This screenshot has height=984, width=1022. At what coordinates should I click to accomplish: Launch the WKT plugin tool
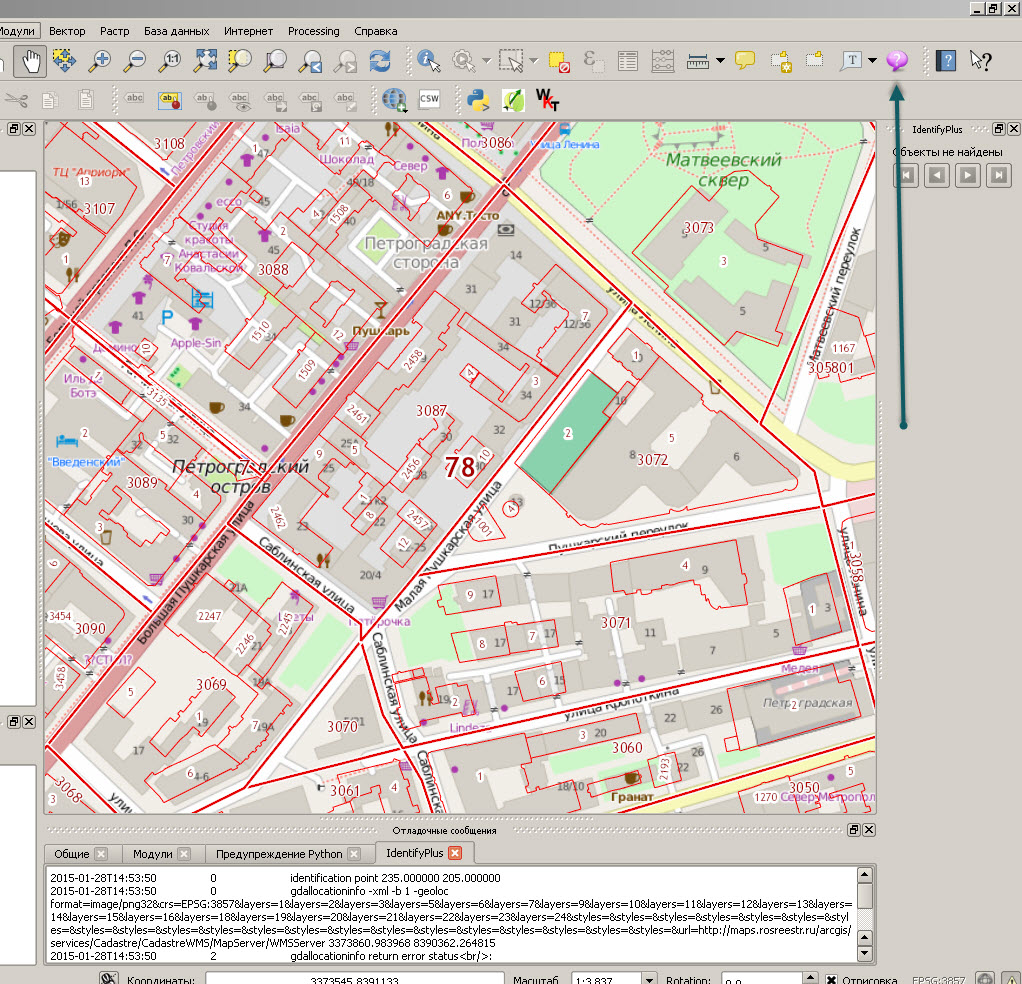click(x=547, y=98)
